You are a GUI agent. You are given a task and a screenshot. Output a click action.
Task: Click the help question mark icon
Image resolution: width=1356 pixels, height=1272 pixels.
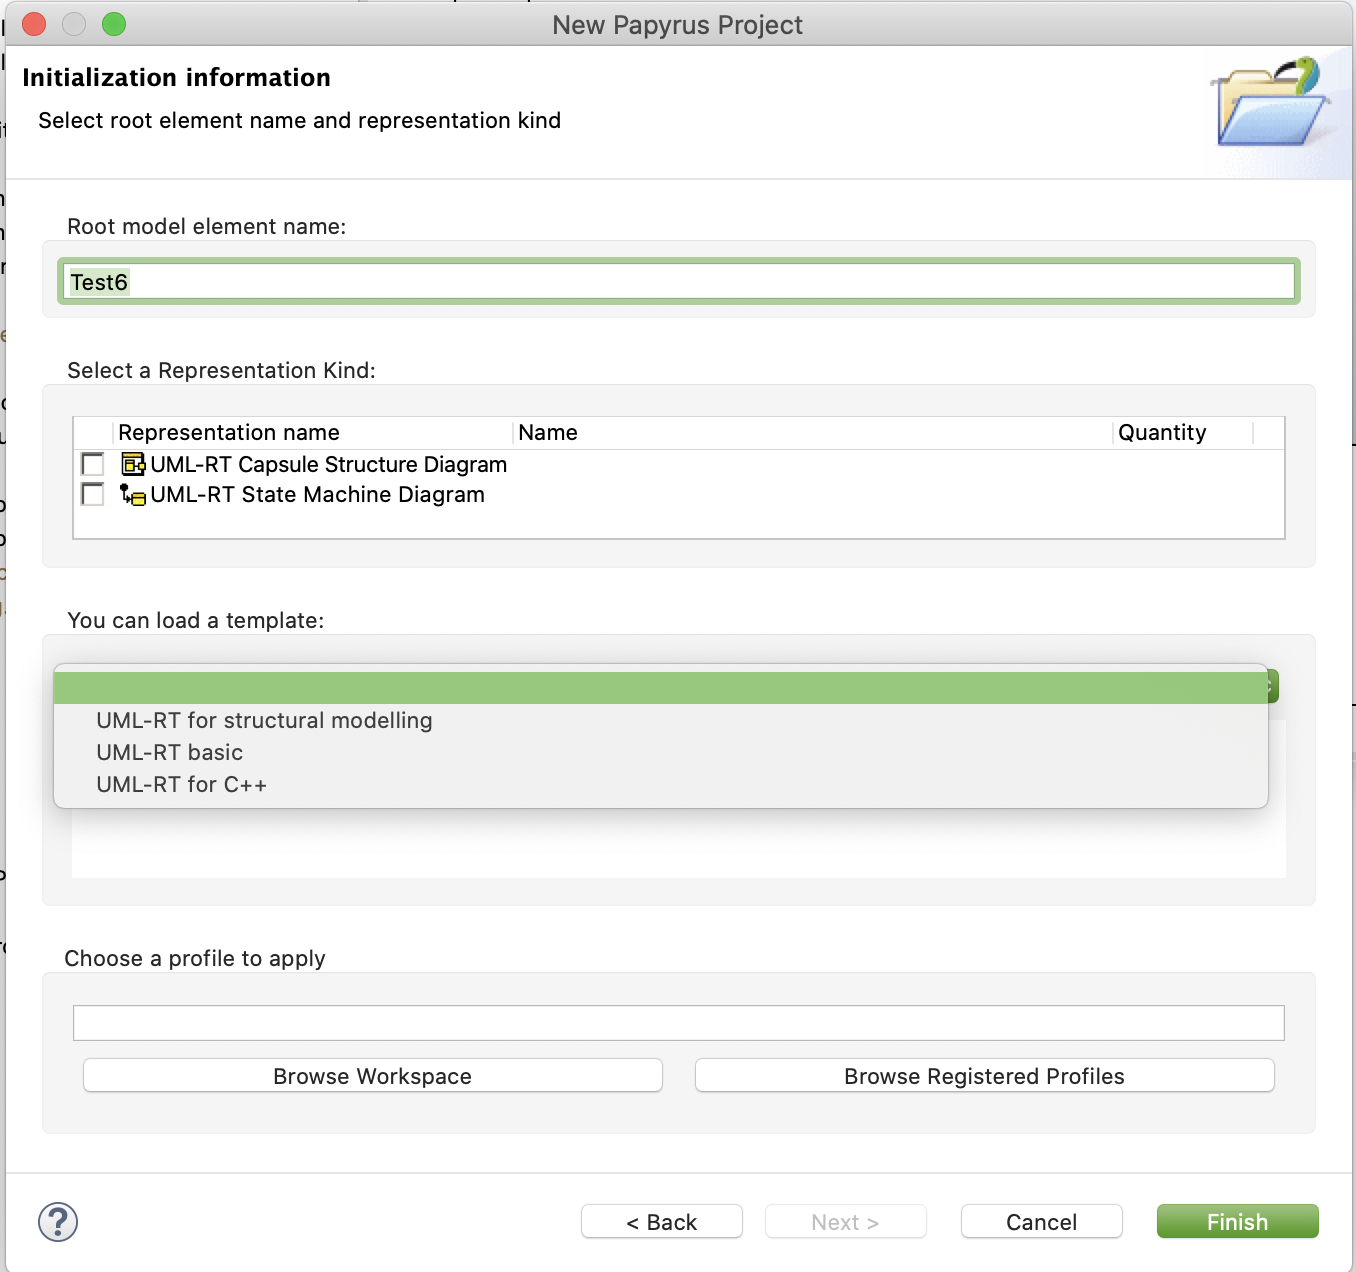tap(58, 1222)
